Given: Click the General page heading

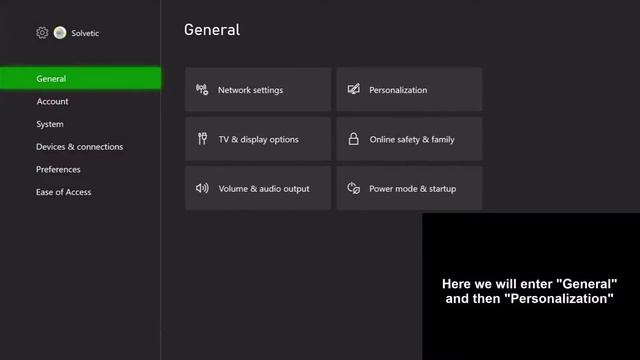Looking at the screenshot, I should click(212, 30).
